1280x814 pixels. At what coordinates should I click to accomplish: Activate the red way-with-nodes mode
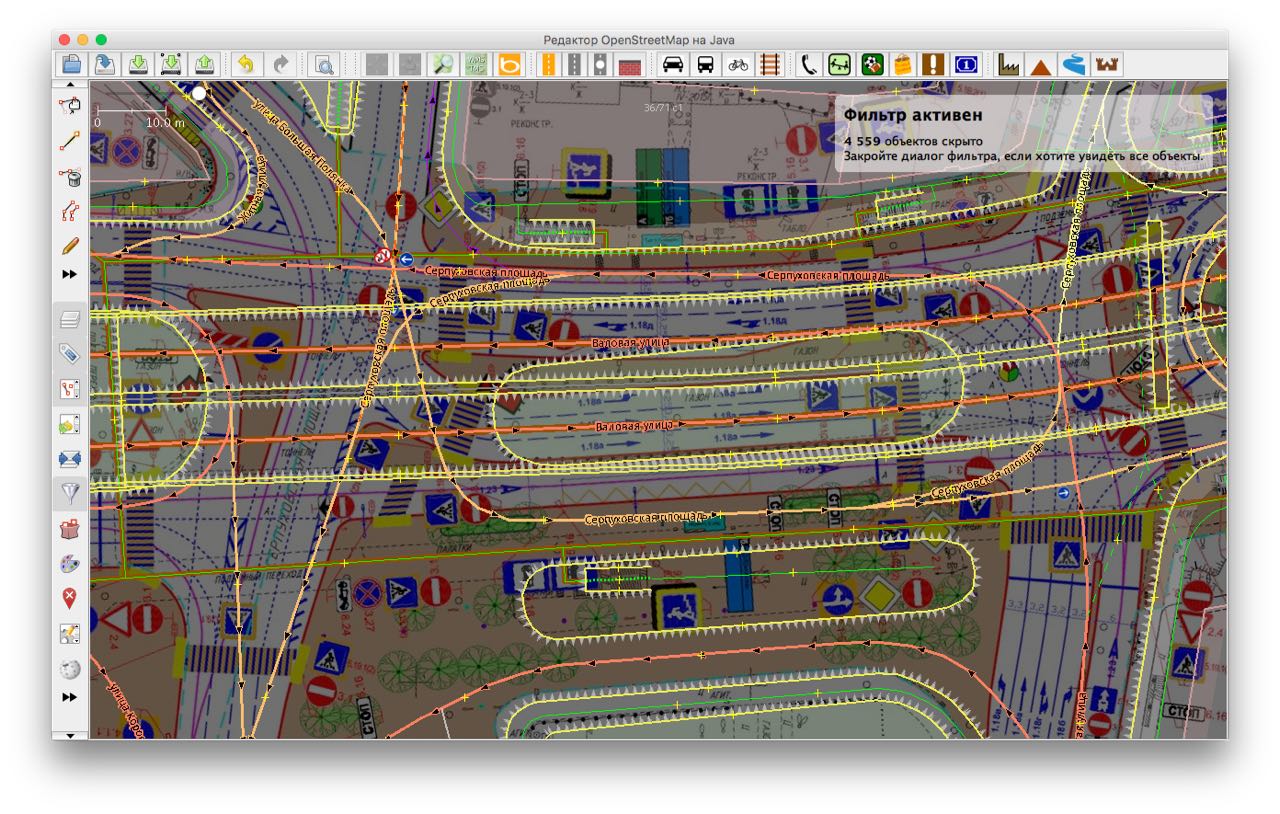point(70,211)
